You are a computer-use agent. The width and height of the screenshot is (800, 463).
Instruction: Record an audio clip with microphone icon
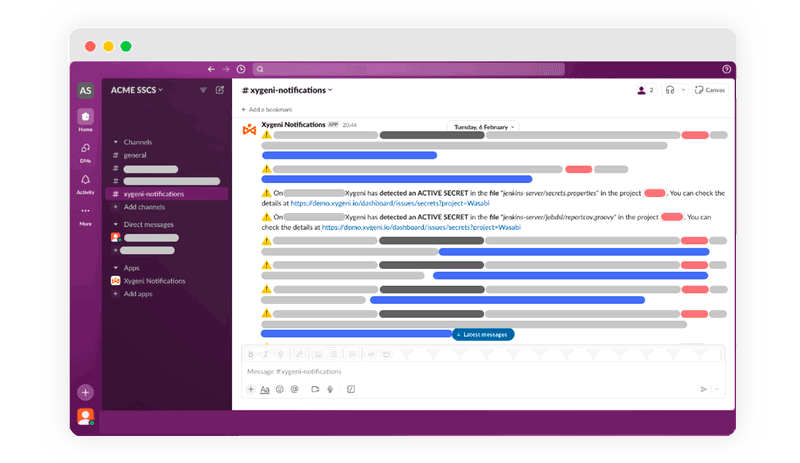[x=330, y=389]
